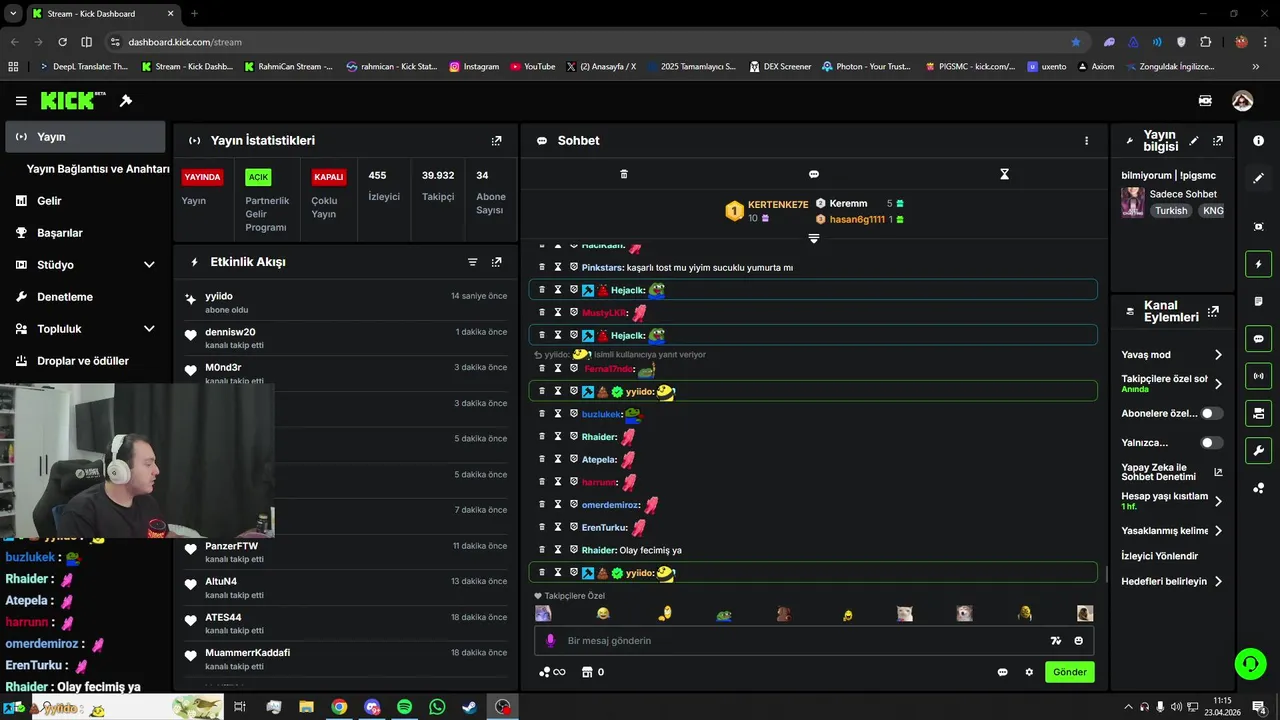Select the frog emote in the emote row
Viewport: 1280px width, 720px height.
[724, 615]
